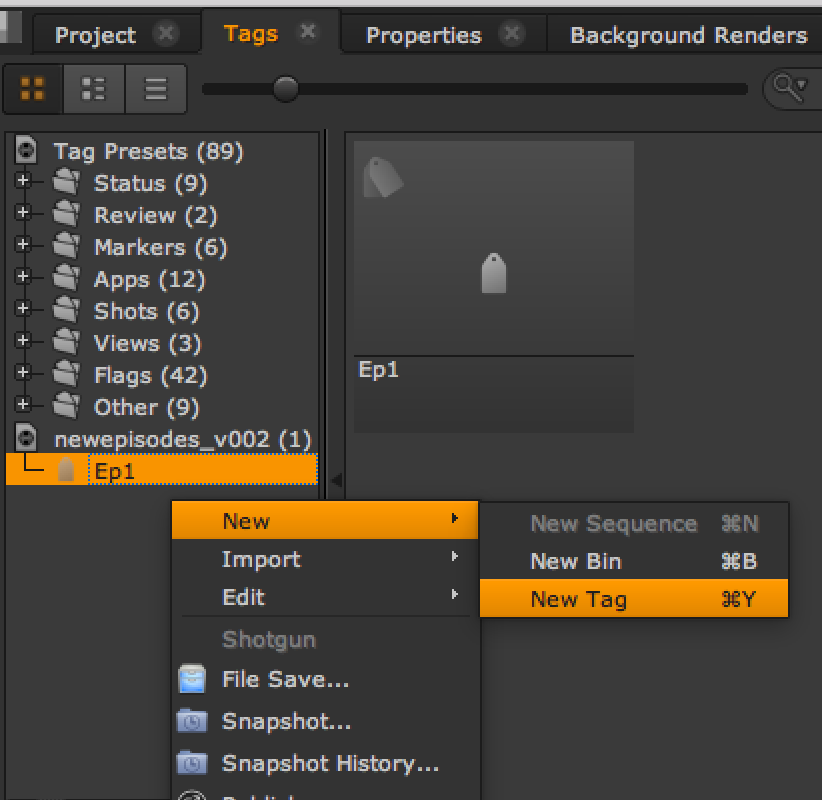This screenshot has height=800, width=822.
Task: Collapse the tree pane with splitter arrow
Action: click(337, 480)
